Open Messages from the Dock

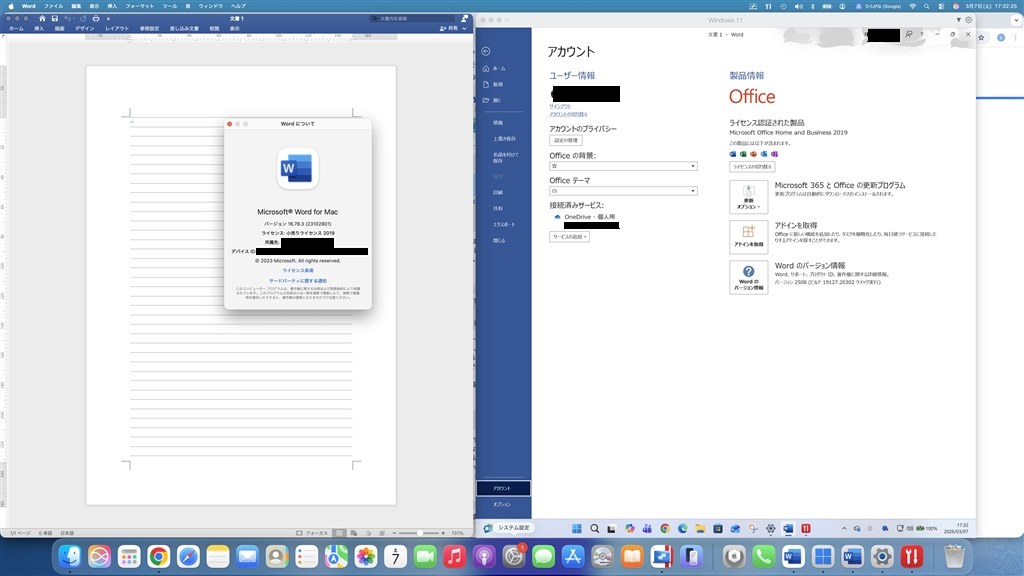tap(543, 556)
